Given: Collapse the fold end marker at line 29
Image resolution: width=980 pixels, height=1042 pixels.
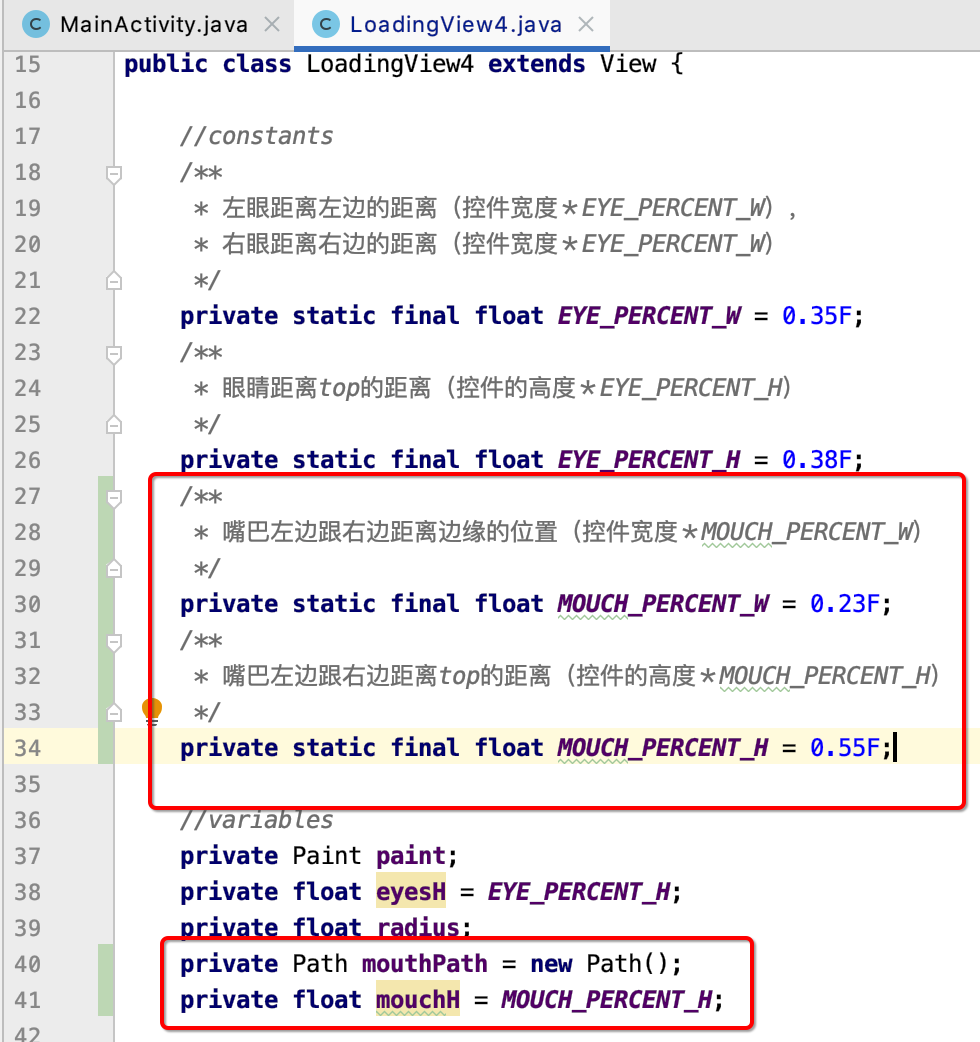Looking at the screenshot, I should coord(114,570).
